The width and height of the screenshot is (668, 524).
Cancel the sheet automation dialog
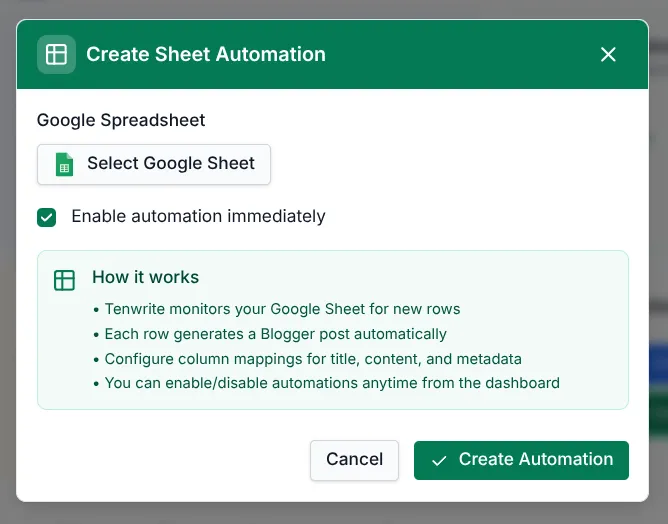[354, 460]
